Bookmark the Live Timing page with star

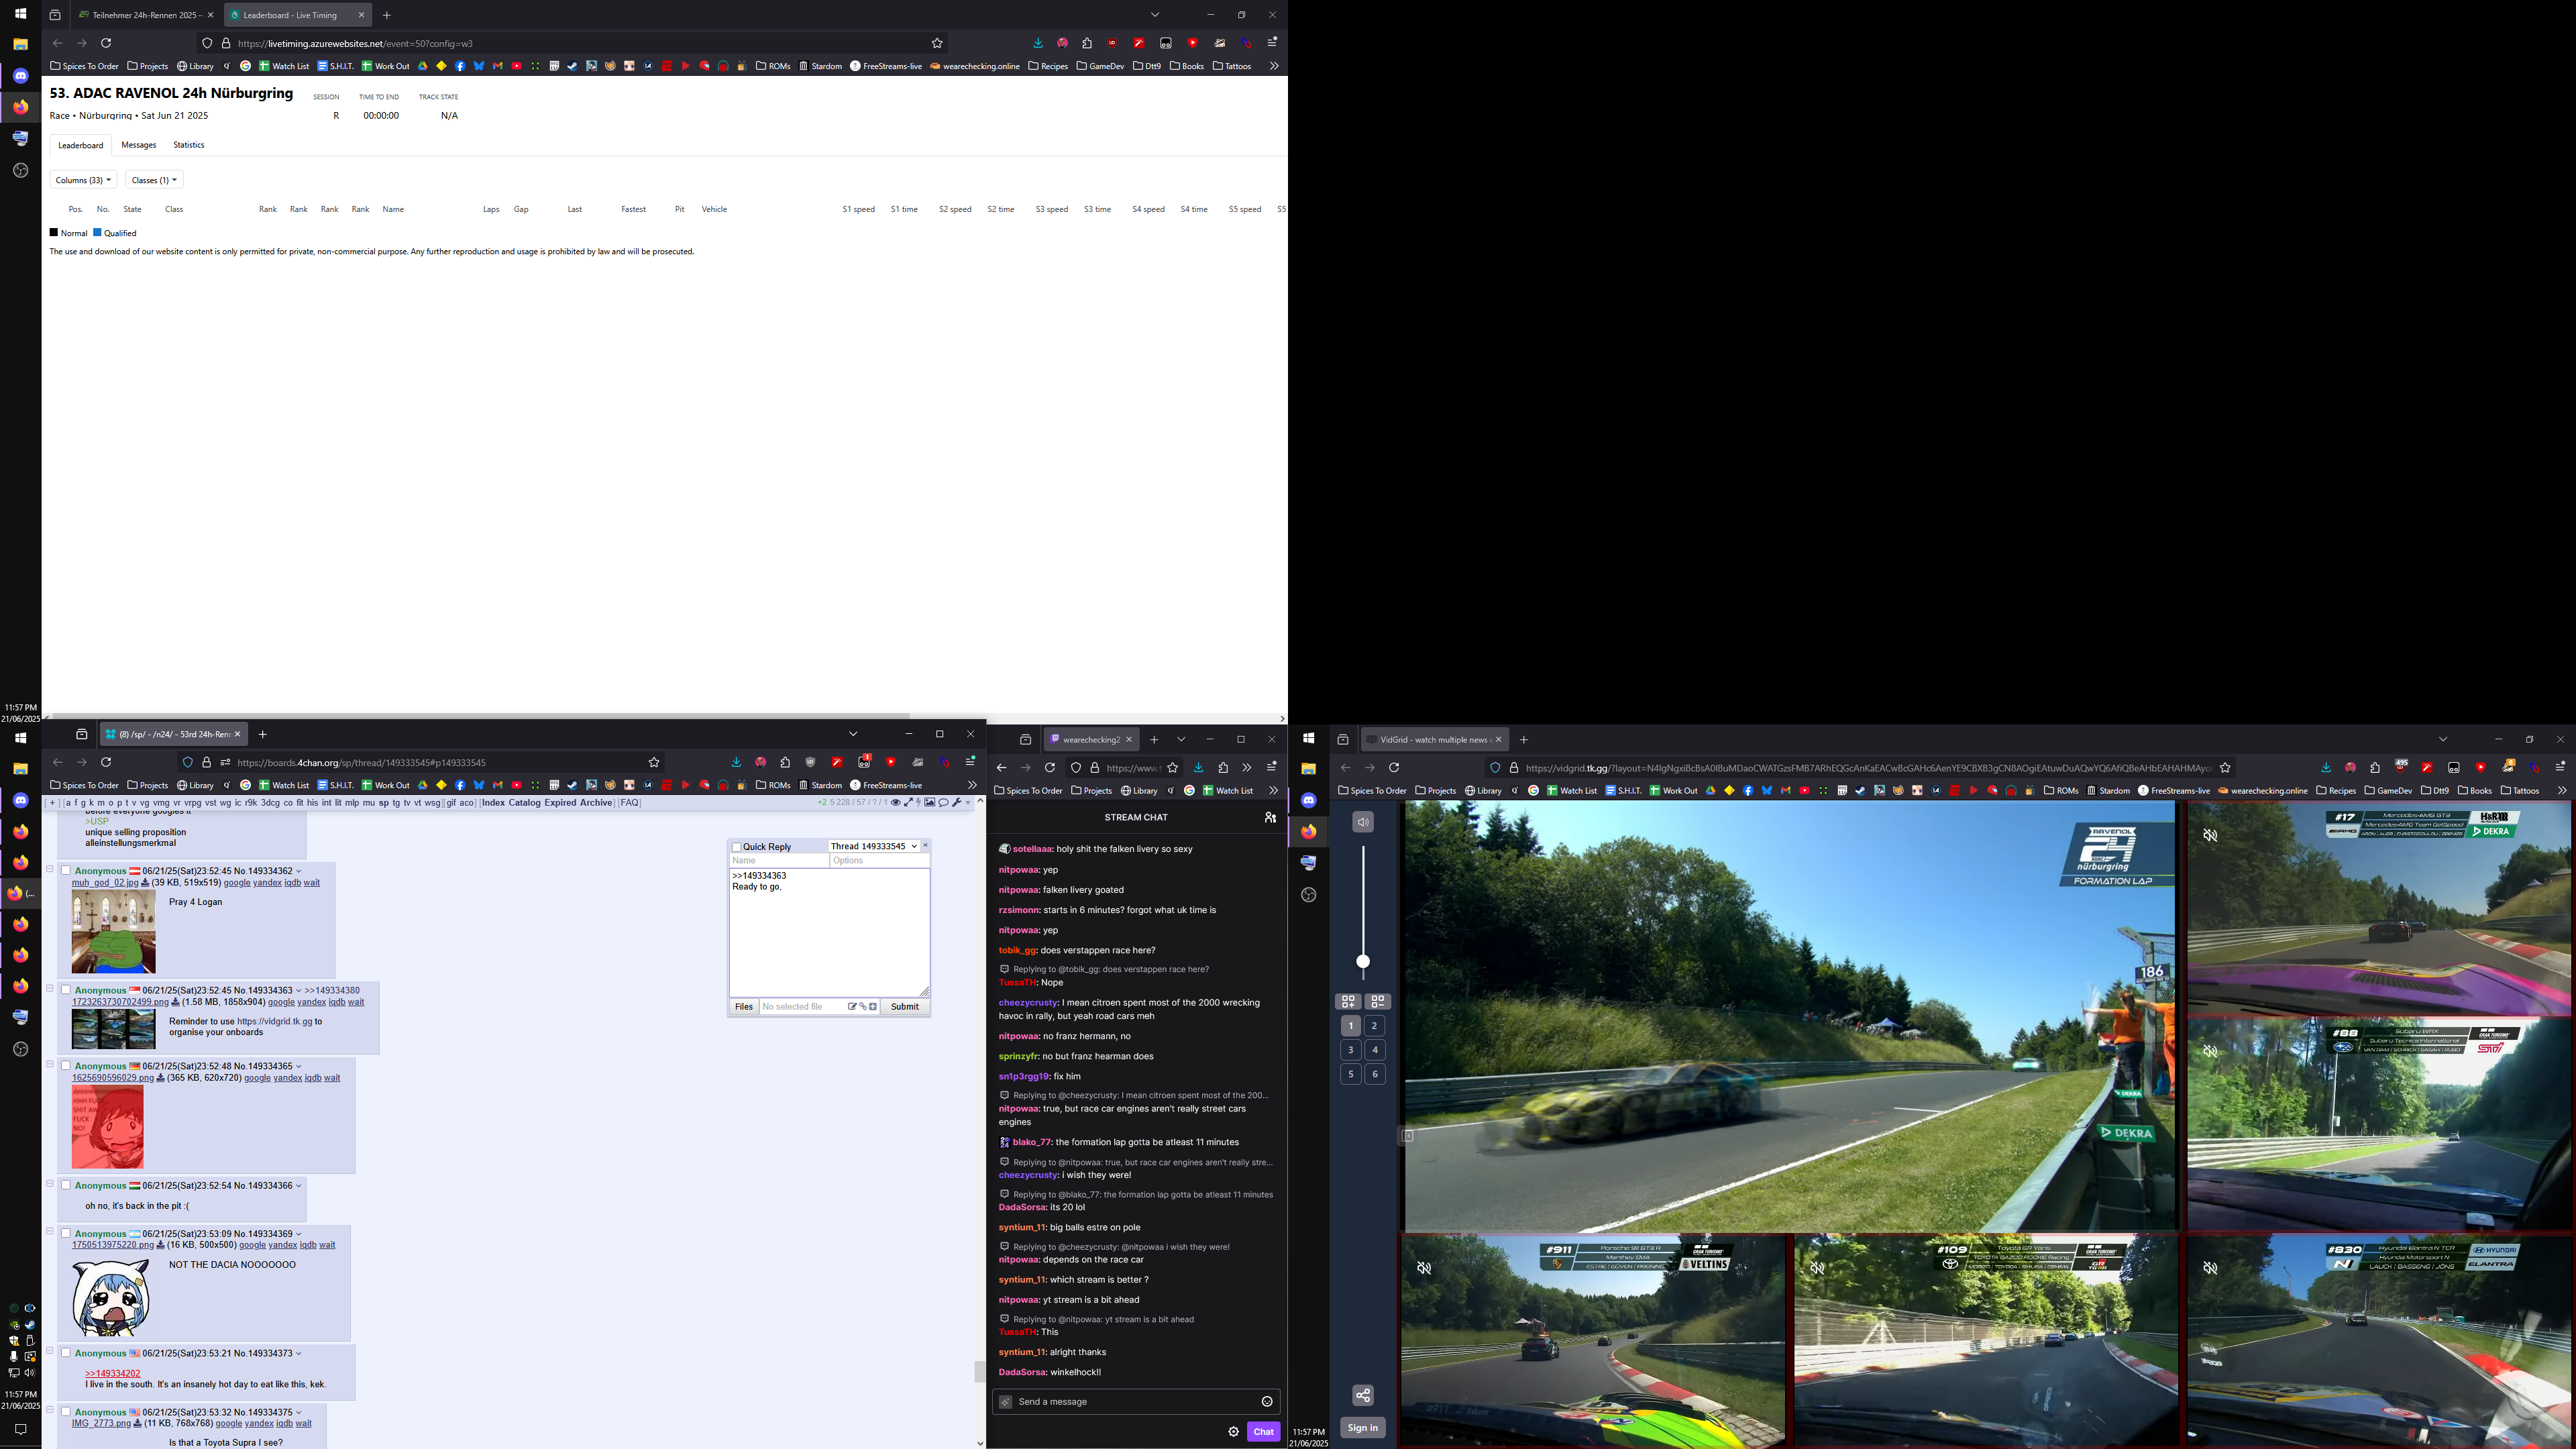[x=937, y=43]
